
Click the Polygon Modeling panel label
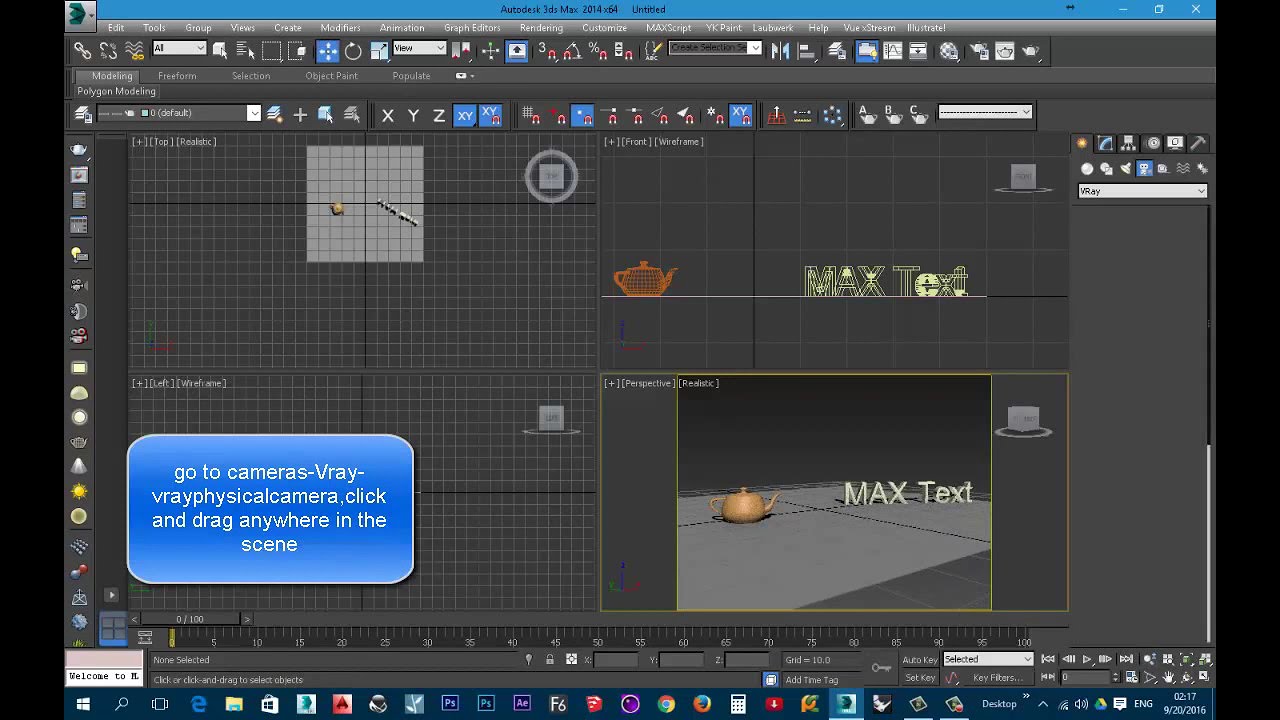pyautogui.click(x=117, y=91)
